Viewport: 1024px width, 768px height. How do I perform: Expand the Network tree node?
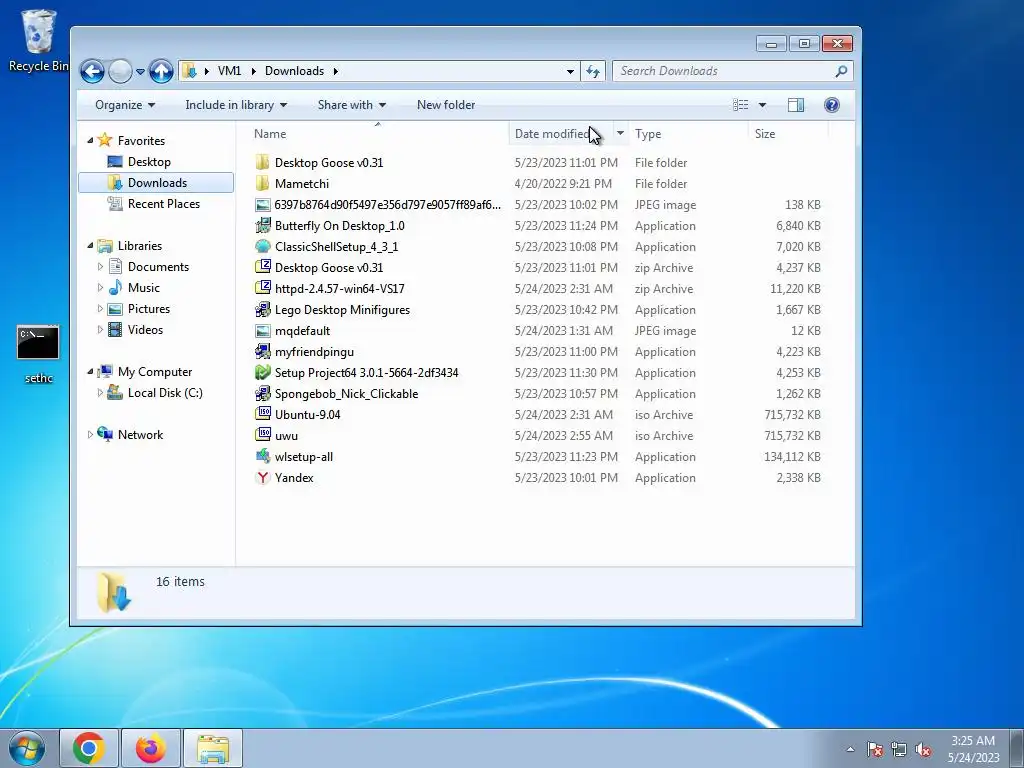coord(90,434)
